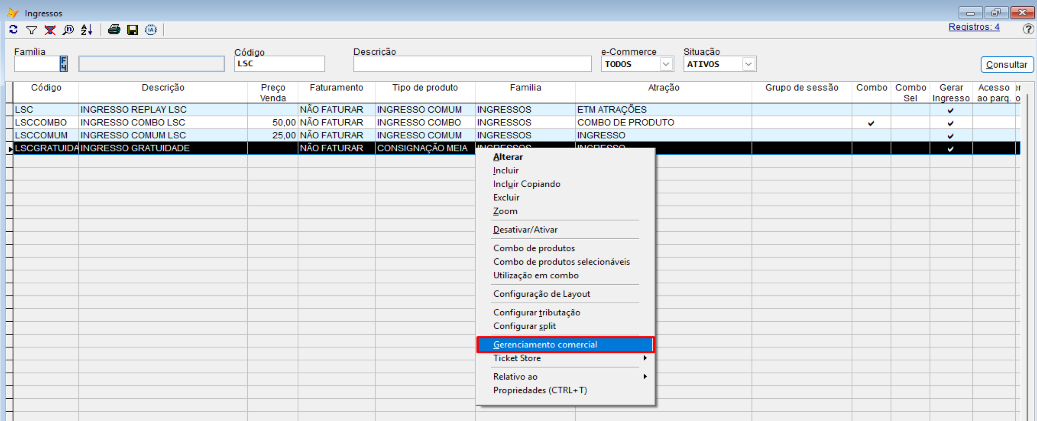Click the A-Z sort icon

click(x=85, y=30)
